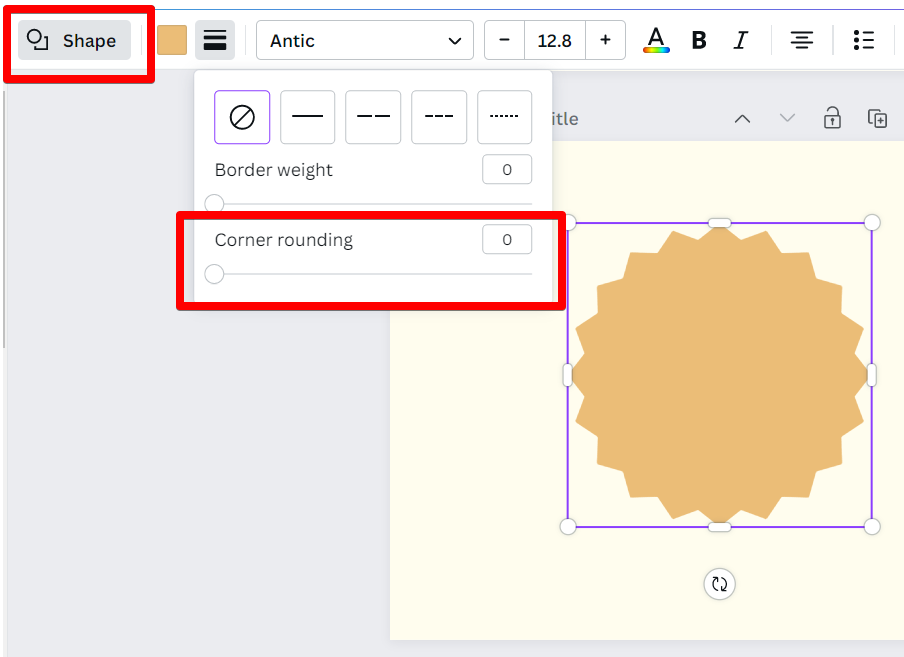Viewport: 904px width, 657px height.
Task: Click the bulleted list icon
Action: (x=864, y=40)
